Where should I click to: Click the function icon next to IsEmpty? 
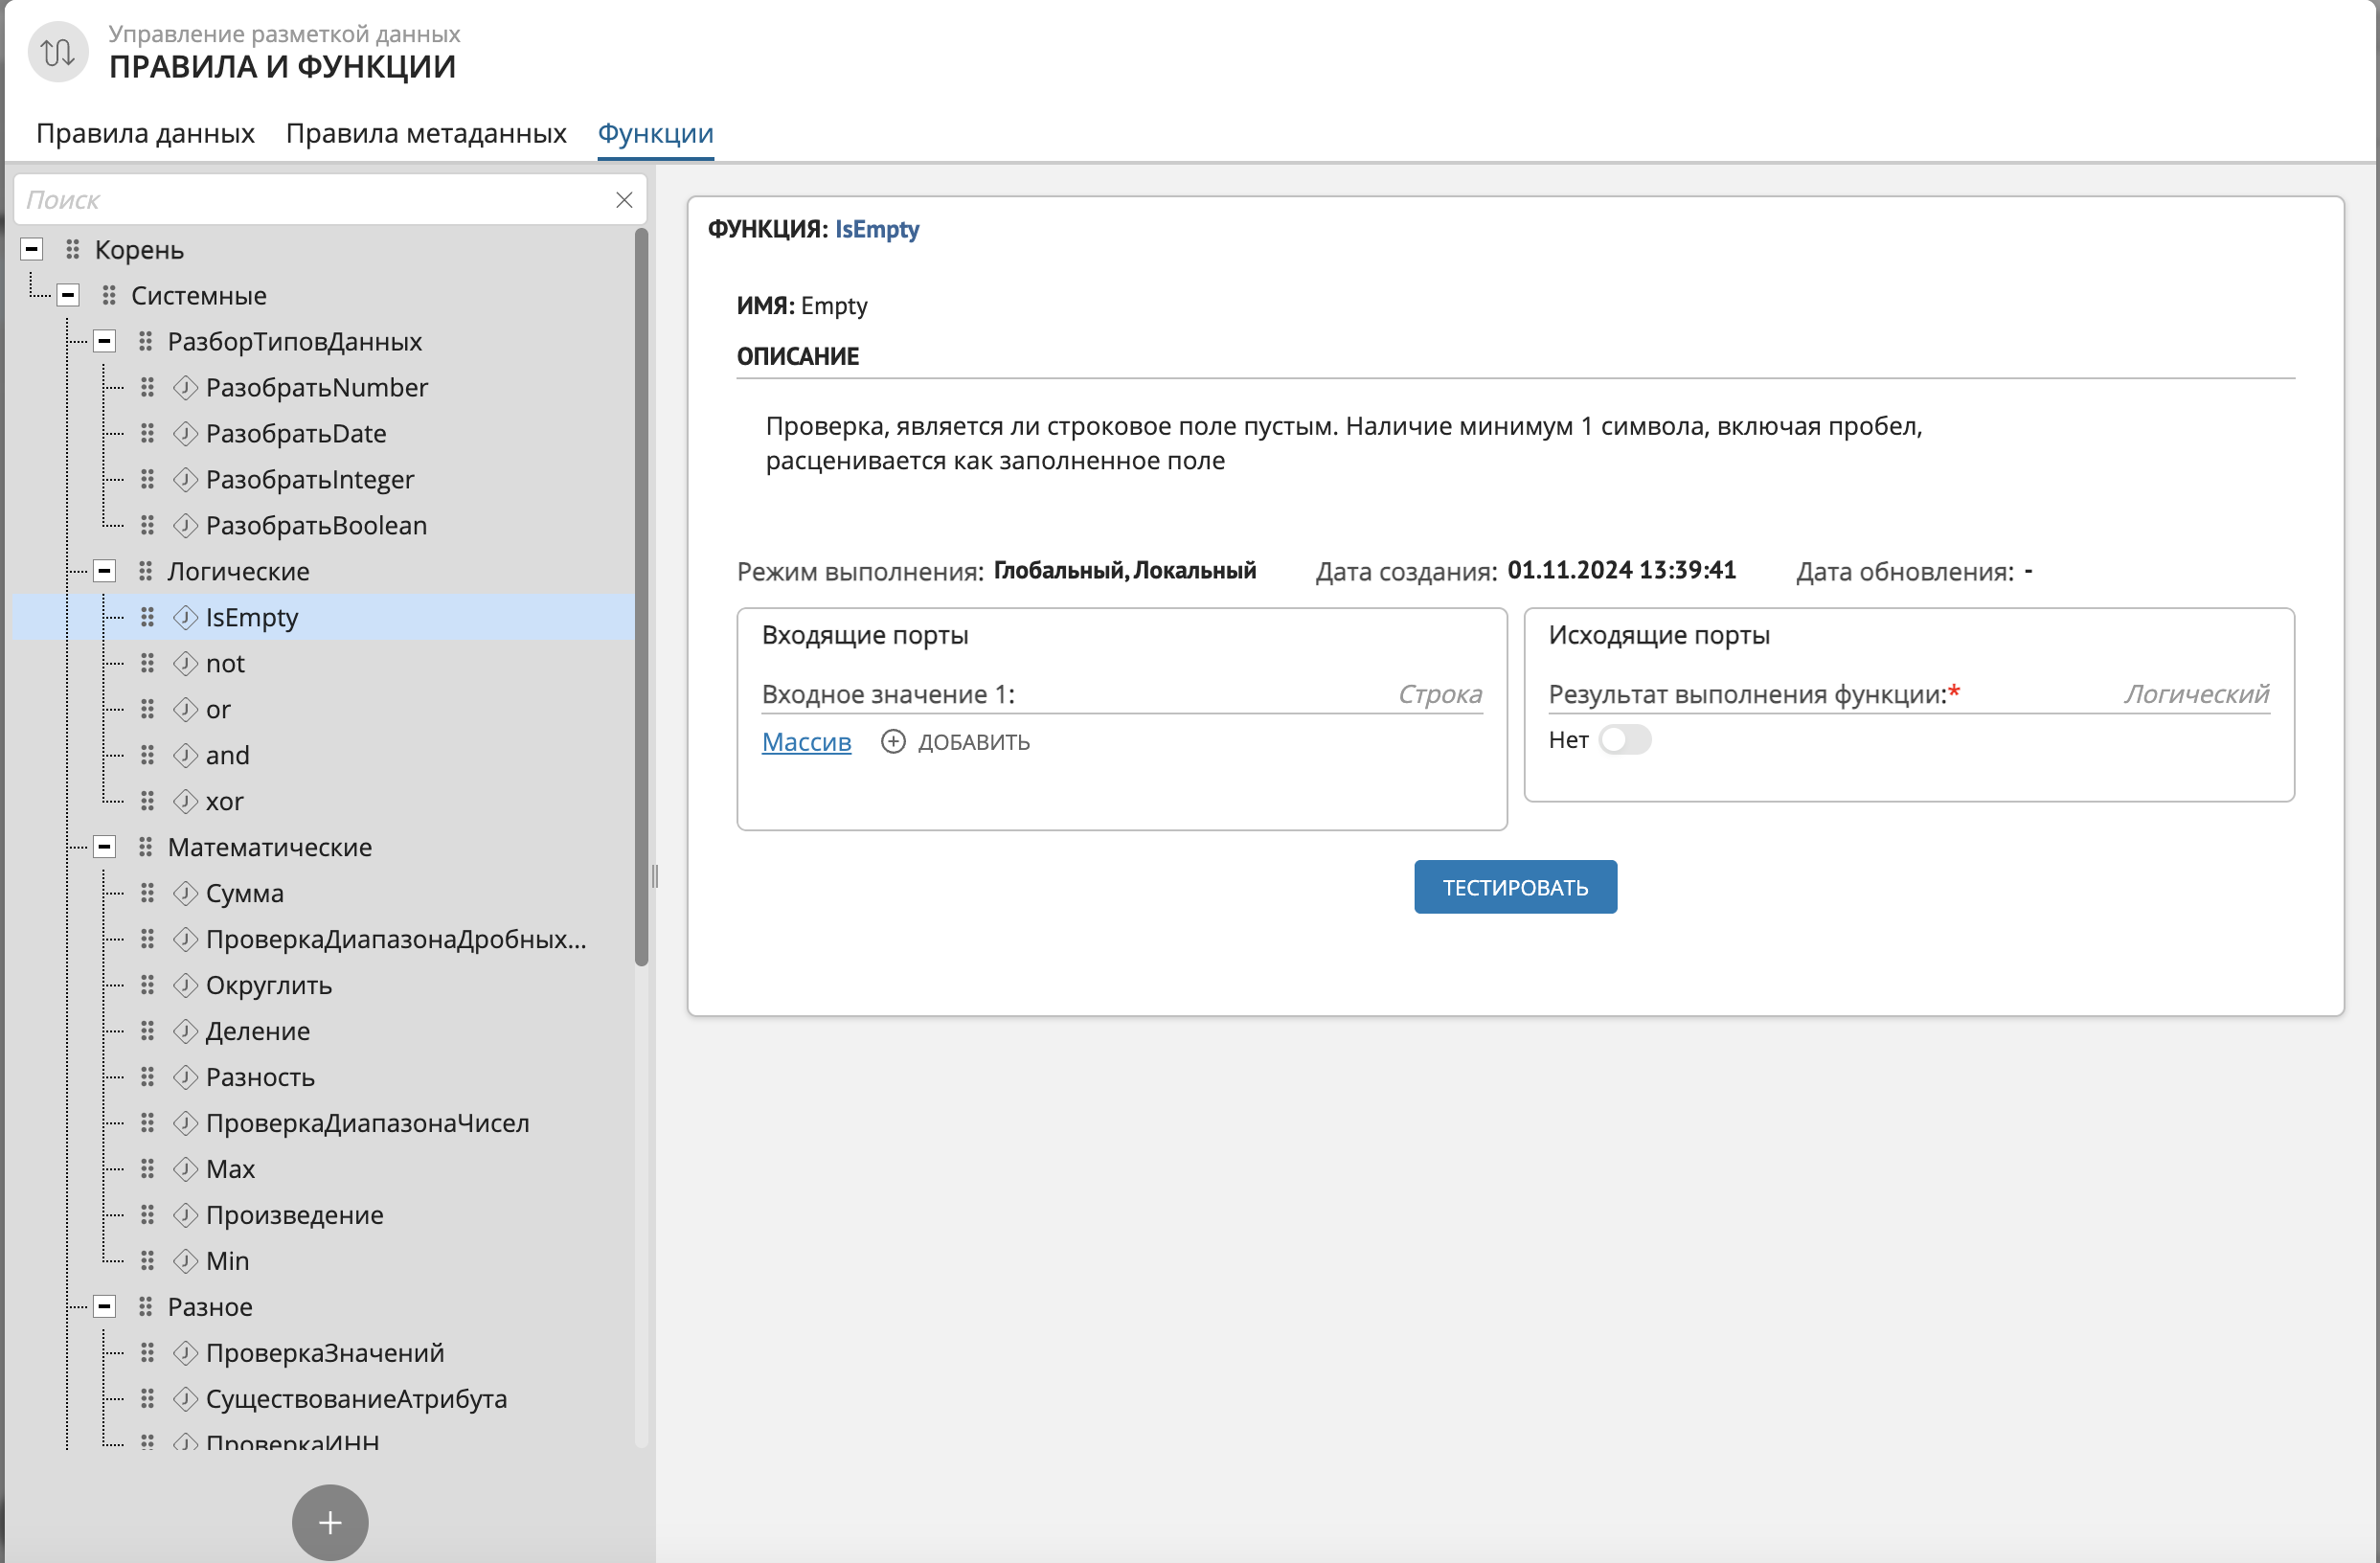[x=185, y=617]
